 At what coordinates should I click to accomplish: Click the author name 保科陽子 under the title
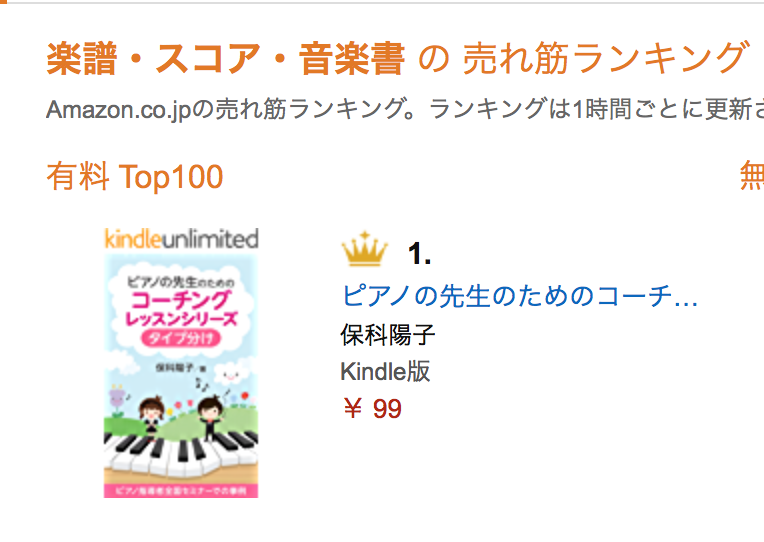[388, 334]
